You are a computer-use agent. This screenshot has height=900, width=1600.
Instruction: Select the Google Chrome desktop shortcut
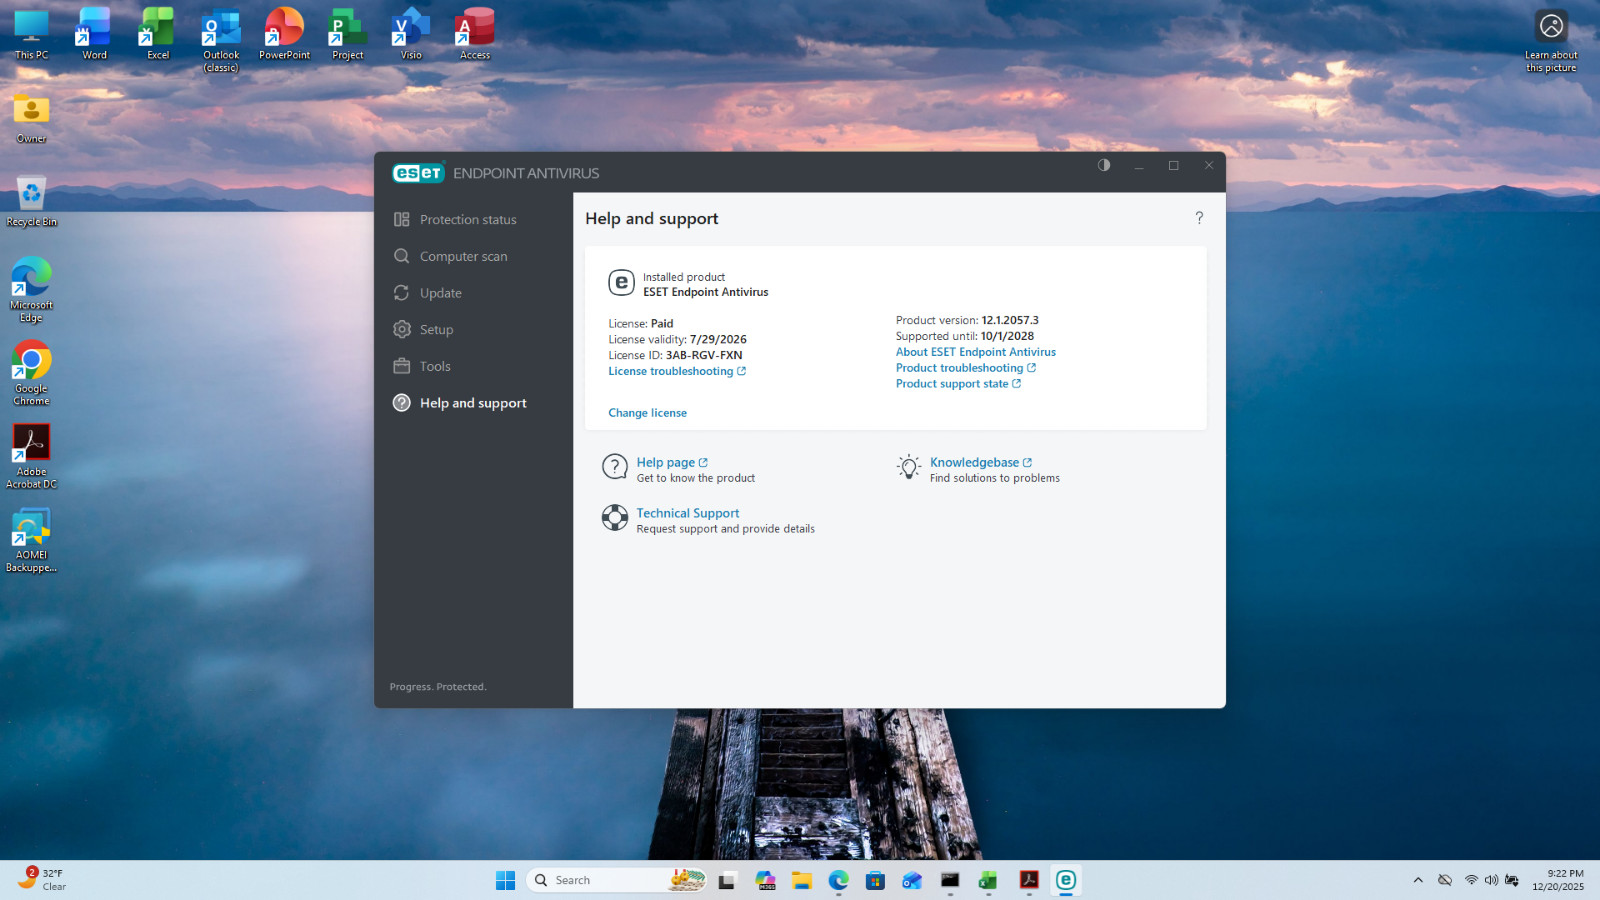[x=31, y=373]
